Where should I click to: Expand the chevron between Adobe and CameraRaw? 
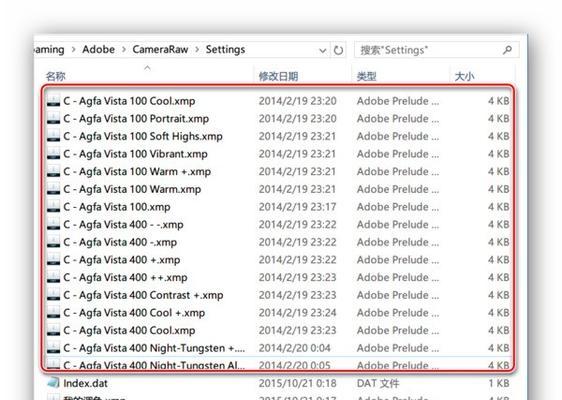(124, 49)
